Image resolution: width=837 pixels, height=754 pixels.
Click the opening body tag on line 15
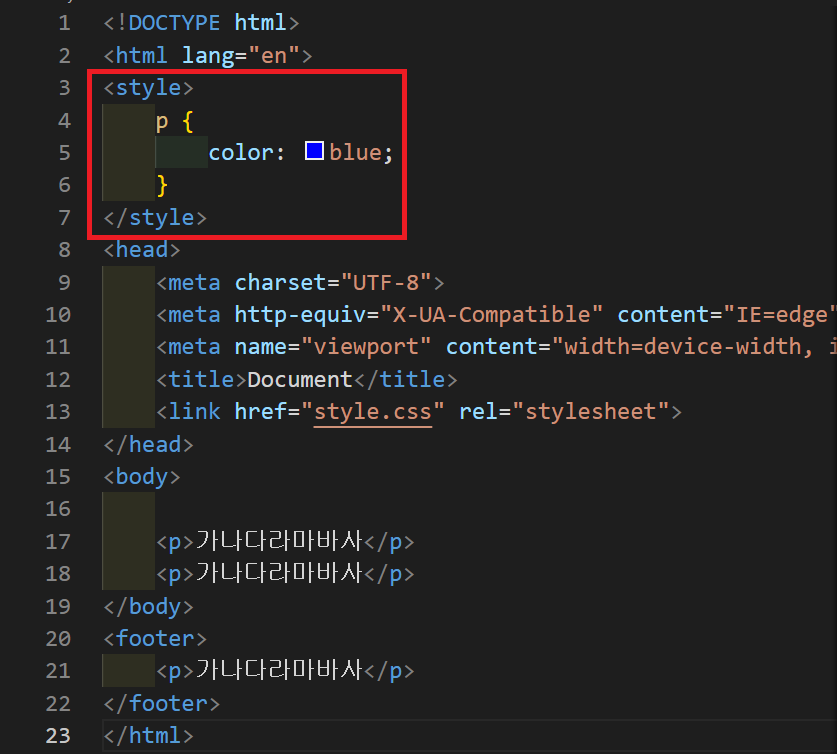tap(141, 477)
